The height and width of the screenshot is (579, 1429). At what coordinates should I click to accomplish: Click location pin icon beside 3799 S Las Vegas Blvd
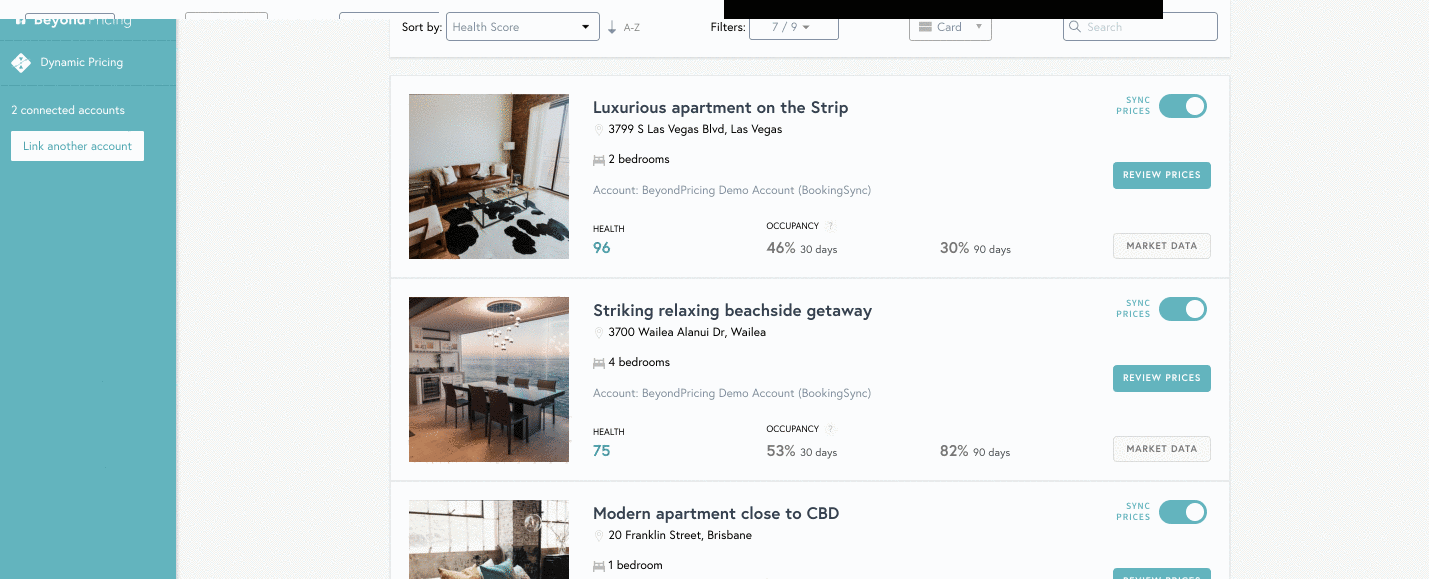[x=599, y=130]
